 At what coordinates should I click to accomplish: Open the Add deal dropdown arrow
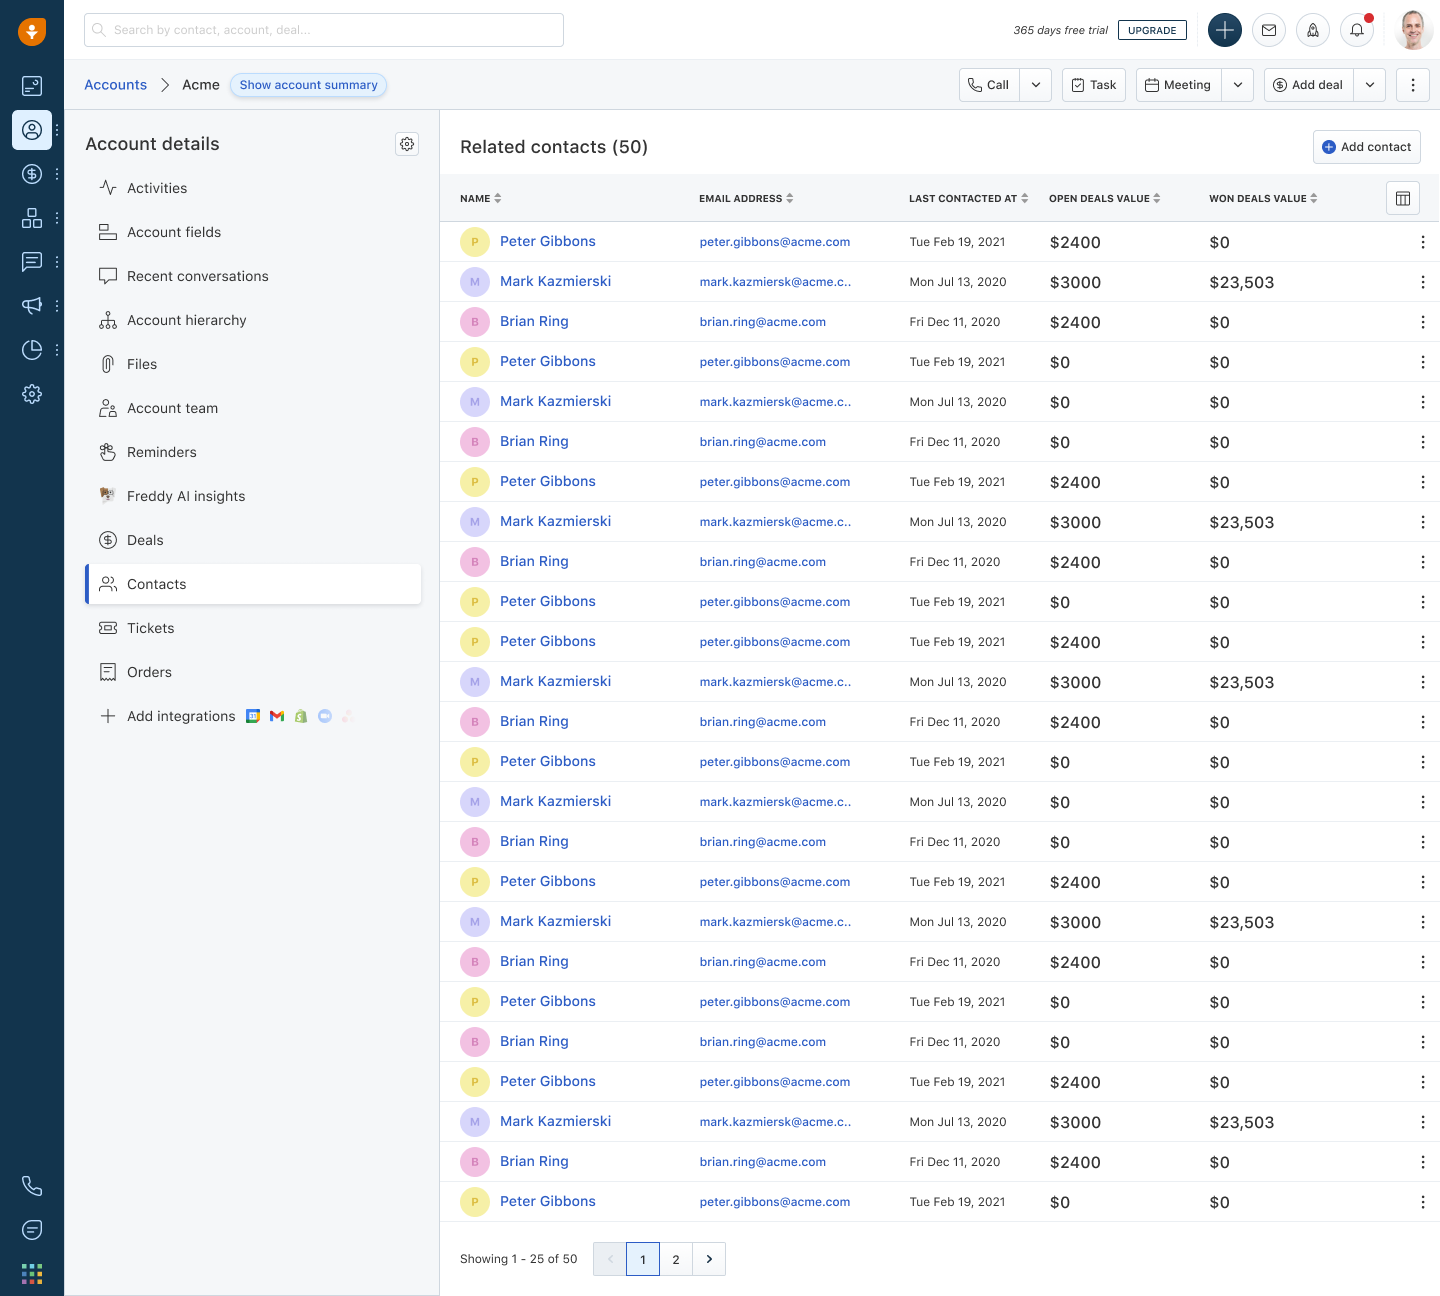pos(1370,84)
